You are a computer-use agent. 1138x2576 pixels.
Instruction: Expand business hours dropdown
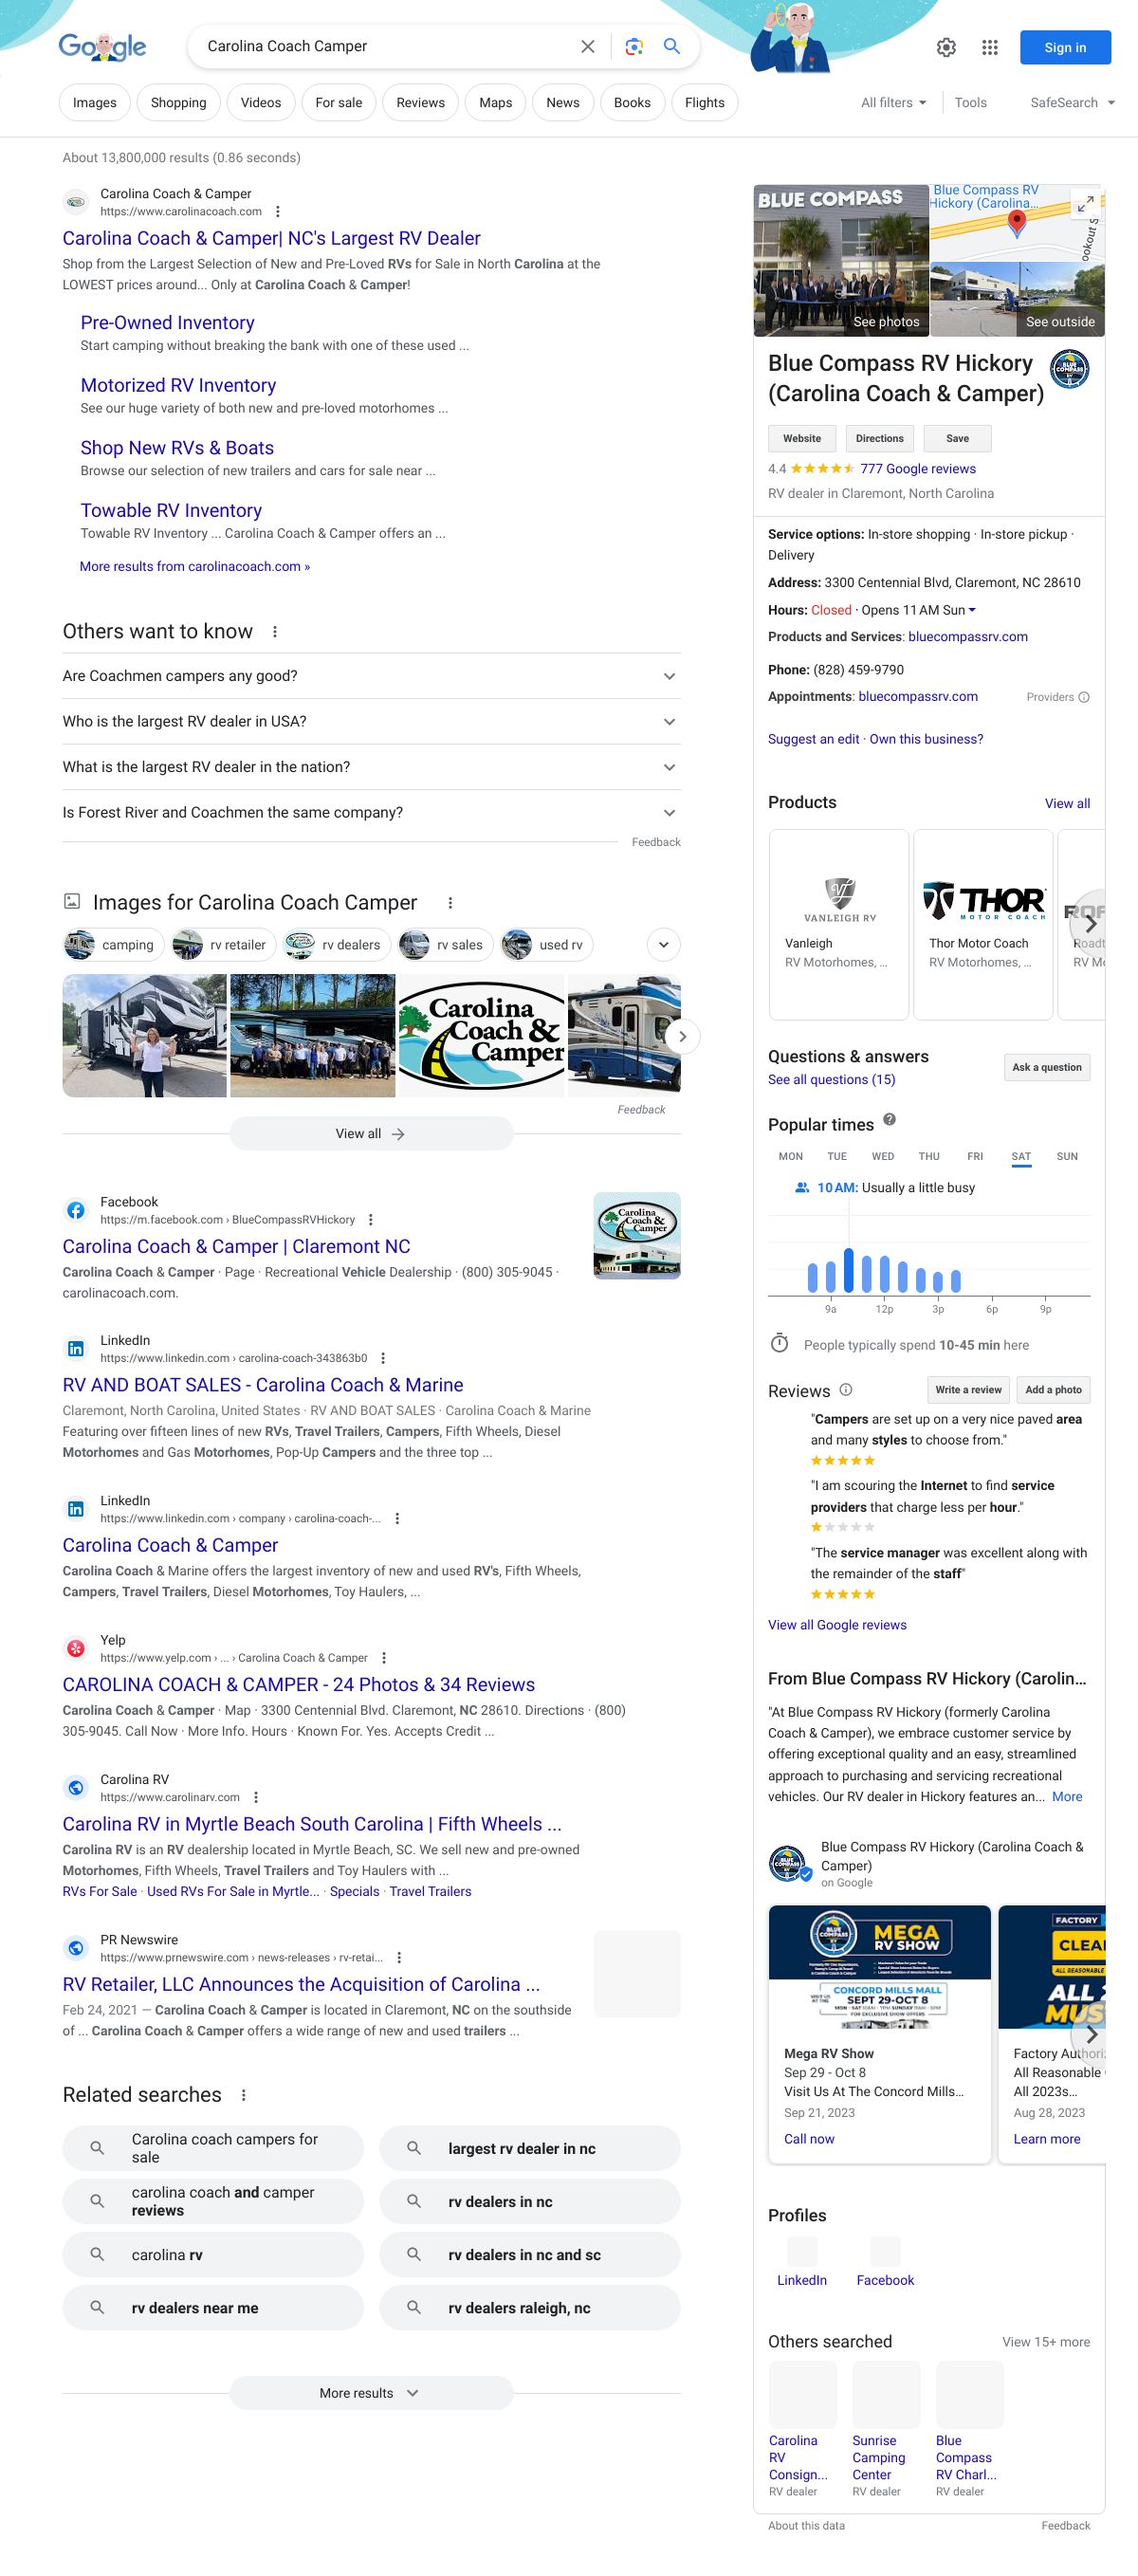coord(972,610)
